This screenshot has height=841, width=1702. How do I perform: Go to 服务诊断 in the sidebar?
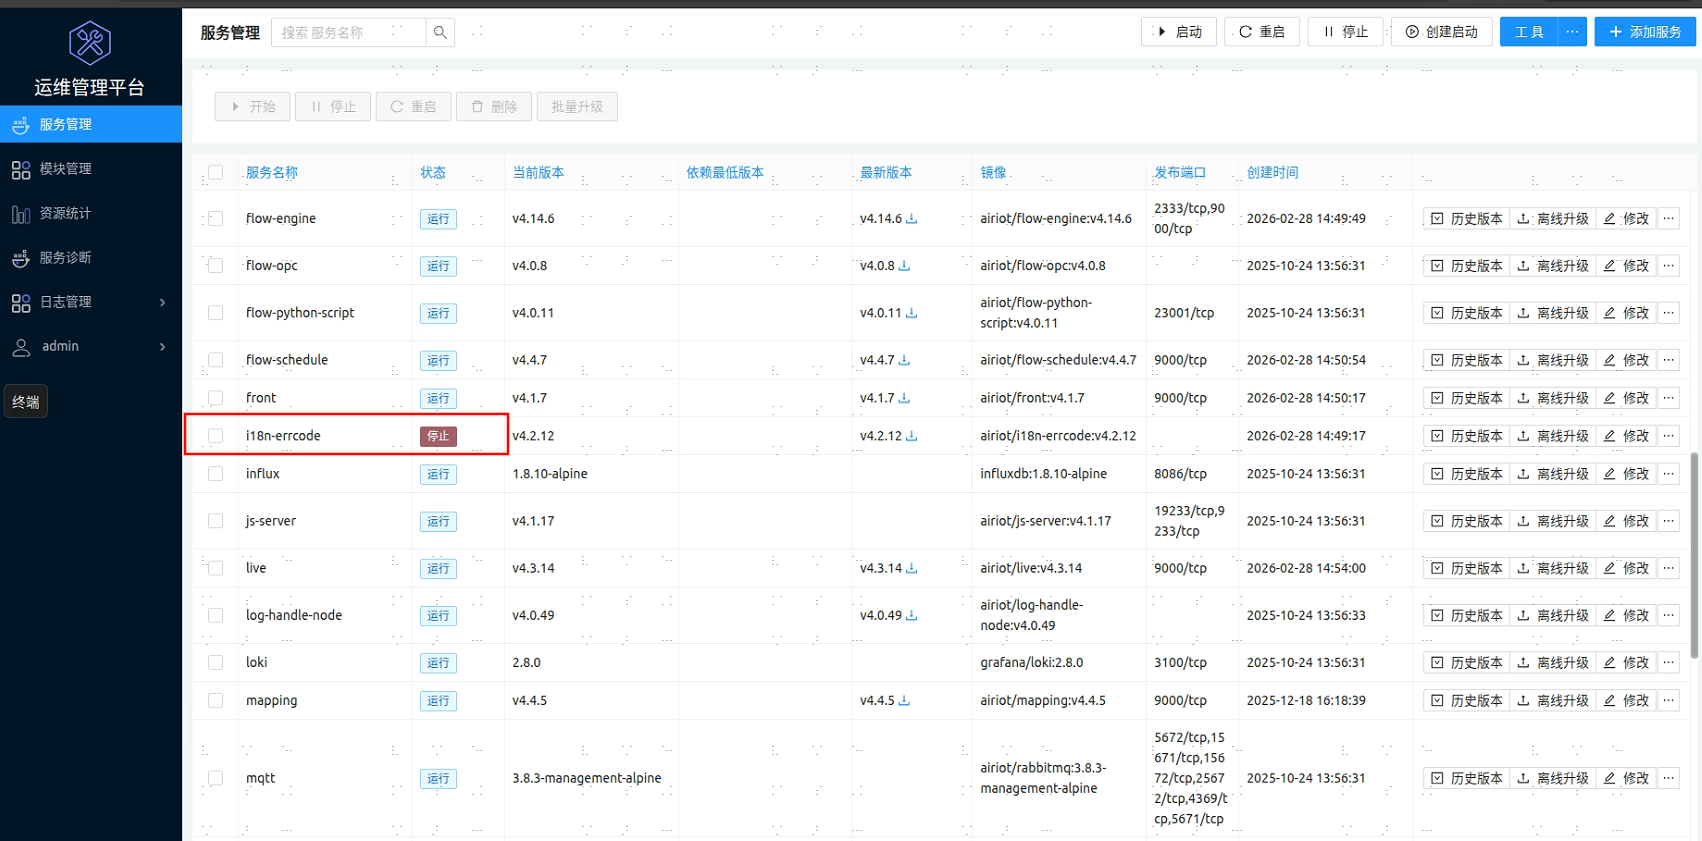click(66, 258)
